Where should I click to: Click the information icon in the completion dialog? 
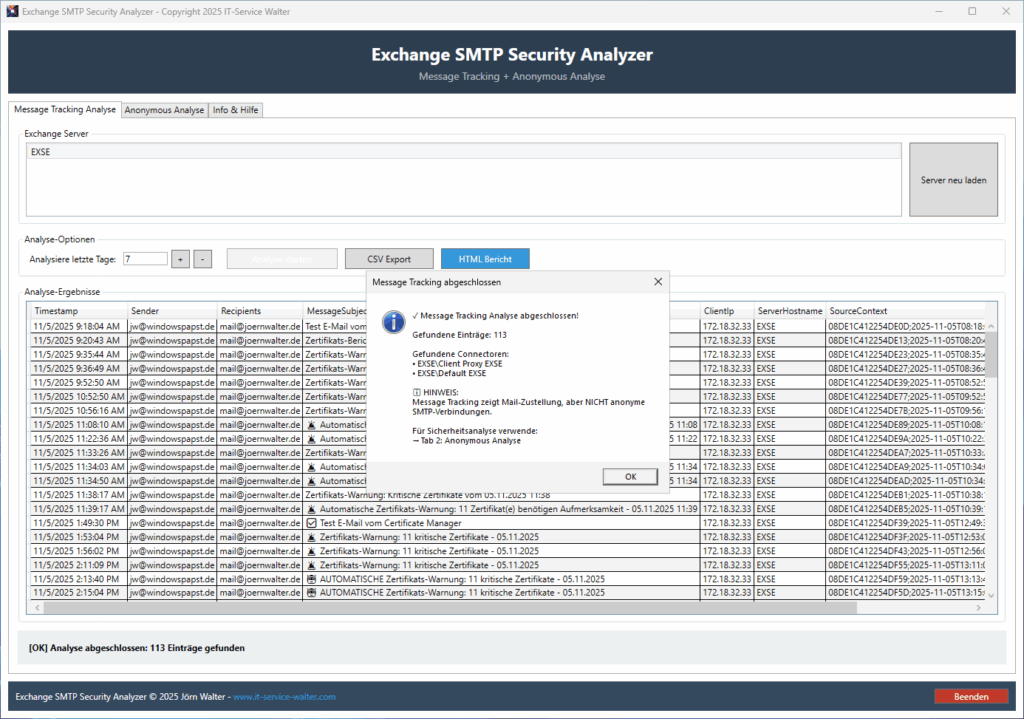coord(392,322)
